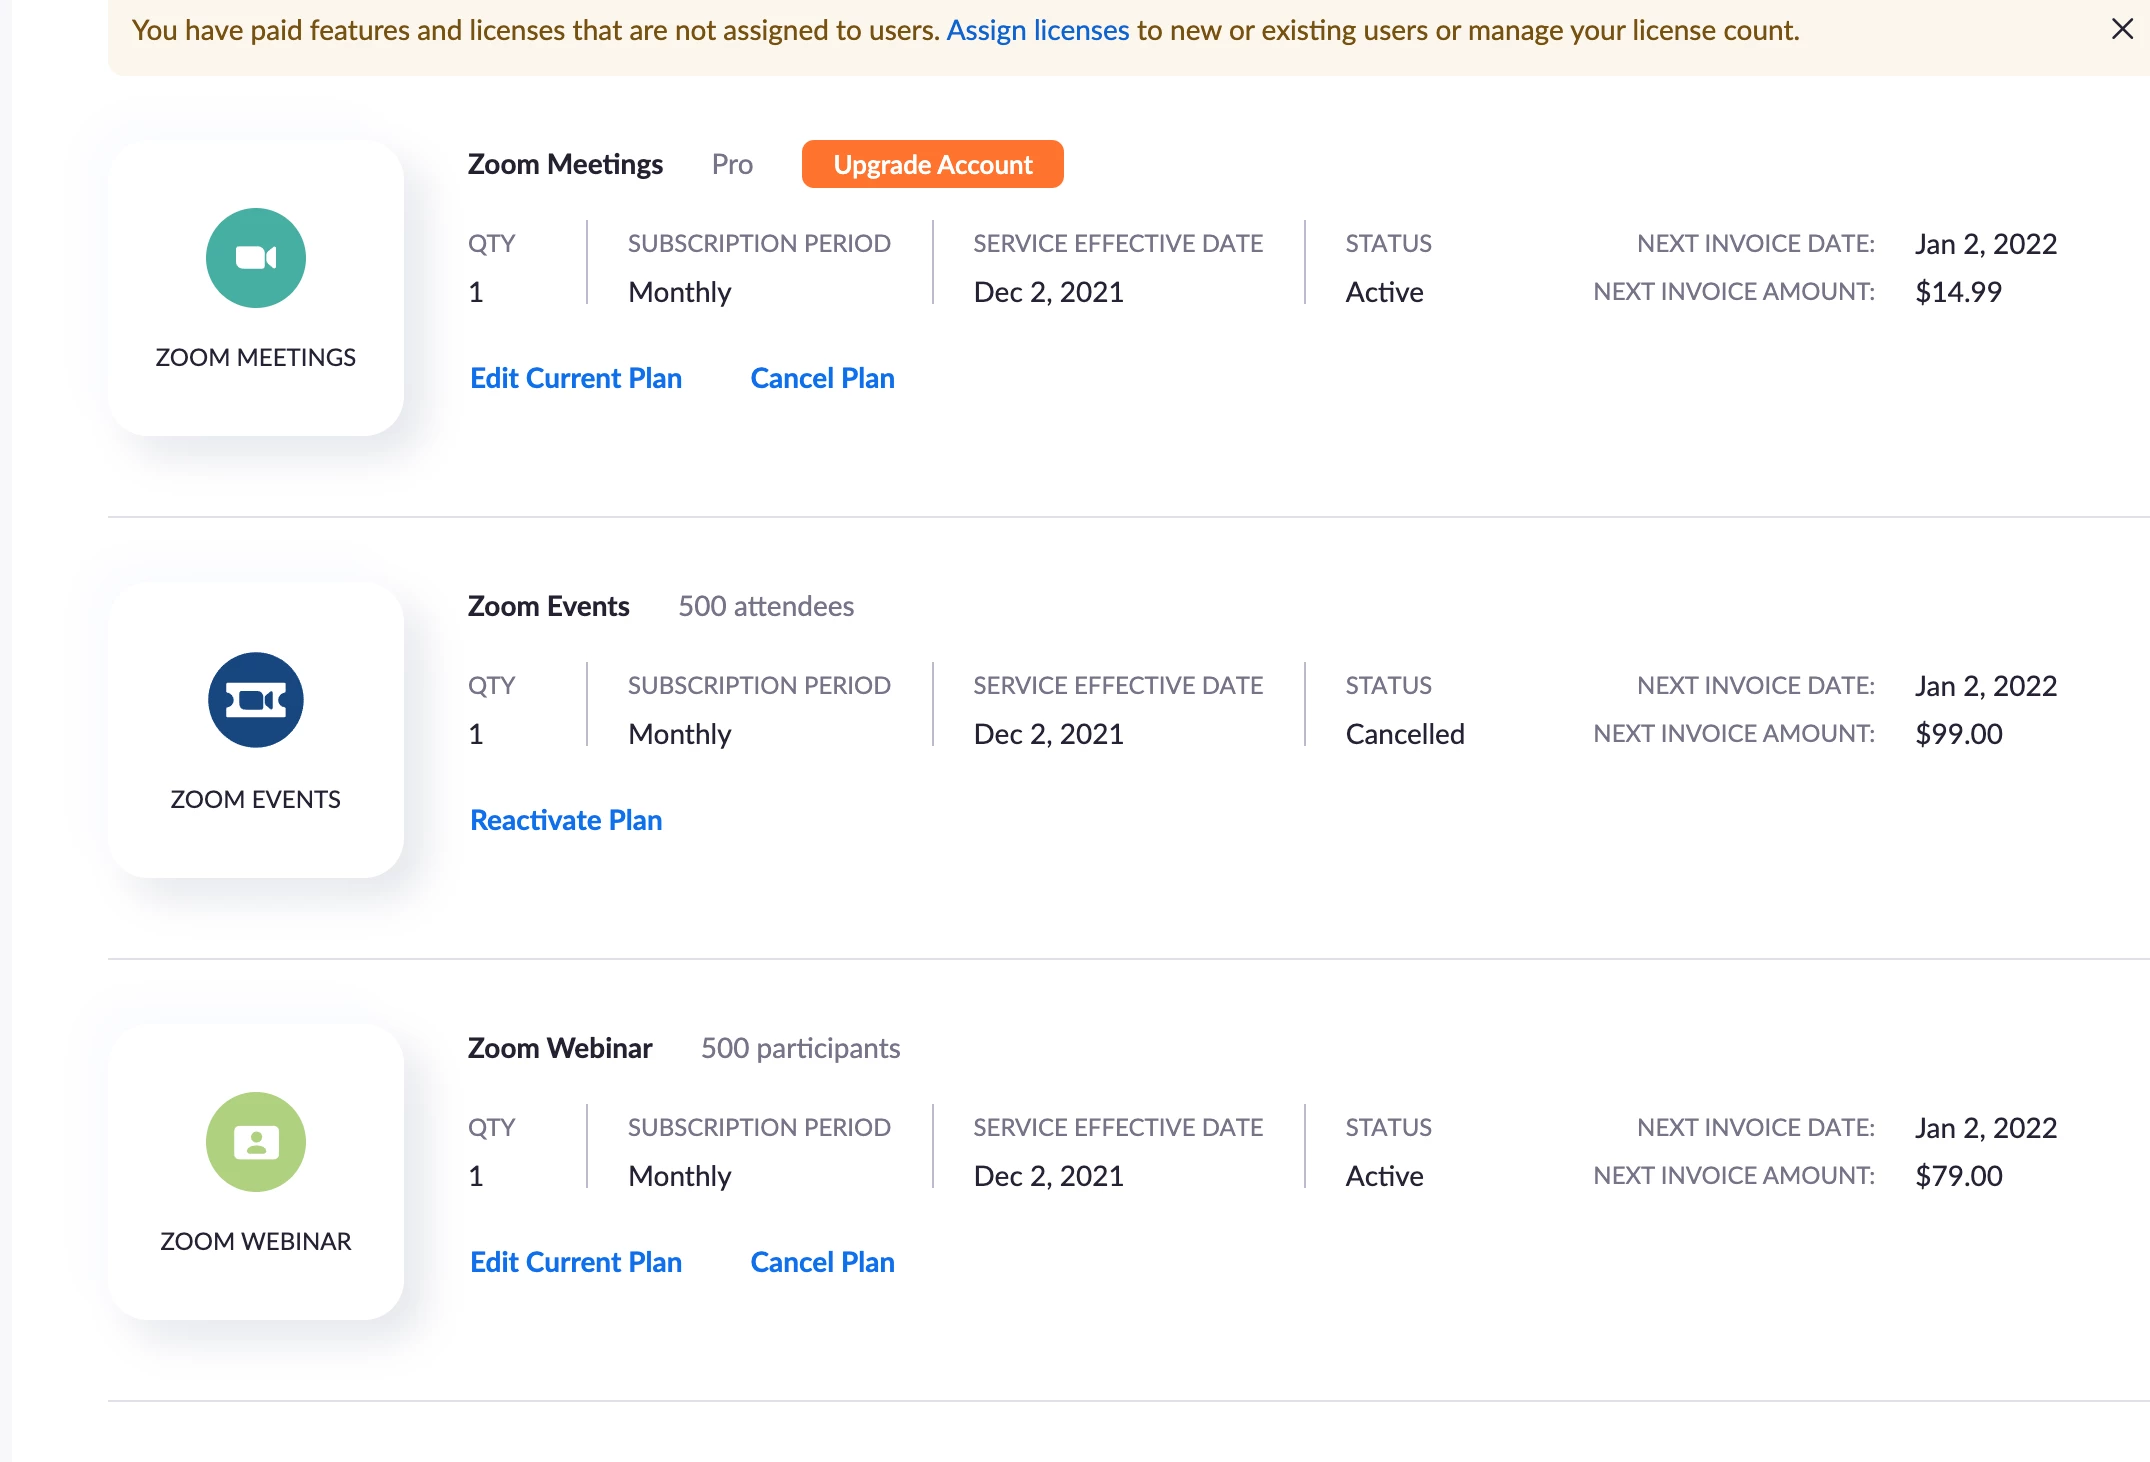Edit the current Zoom Meetings plan
The image size is (2150, 1462).
(576, 378)
